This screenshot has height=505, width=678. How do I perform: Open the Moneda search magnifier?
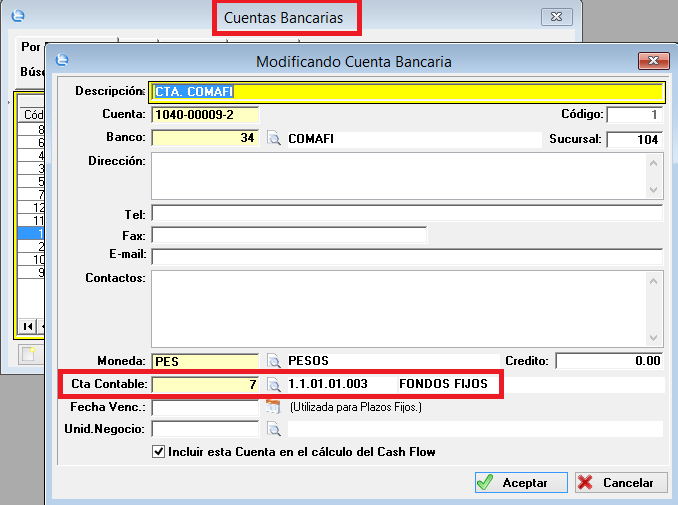coord(274,361)
